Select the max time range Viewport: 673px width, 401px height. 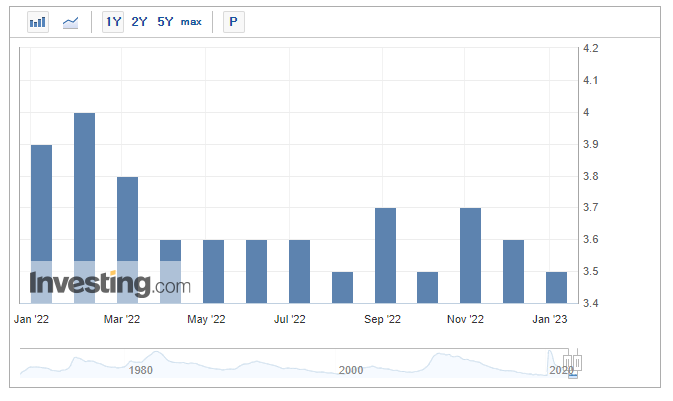pos(191,22)
